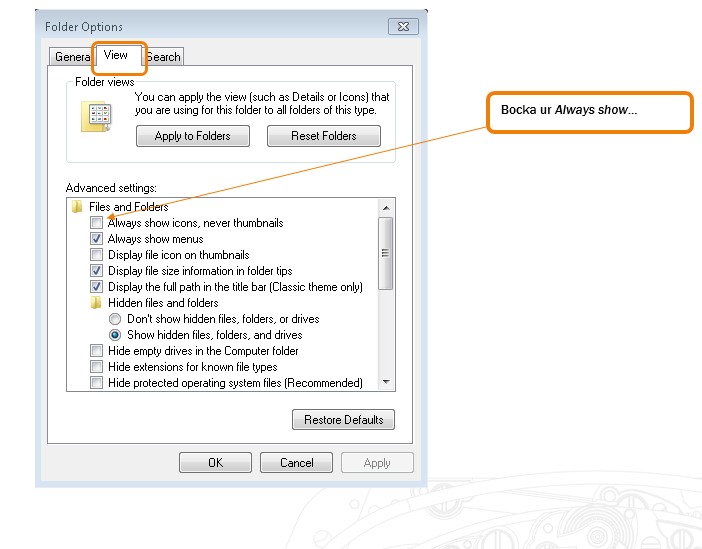Viewport: 702px width, 549px height.
Task: Click the Restore Defaults button
Action: click(343, 420)
